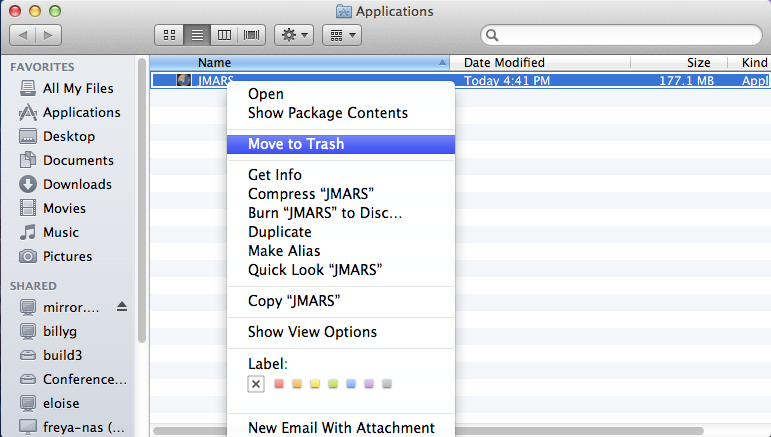771x437 pixels.
Task: Click the Applications folder title icon
Action: pos(343,11)
